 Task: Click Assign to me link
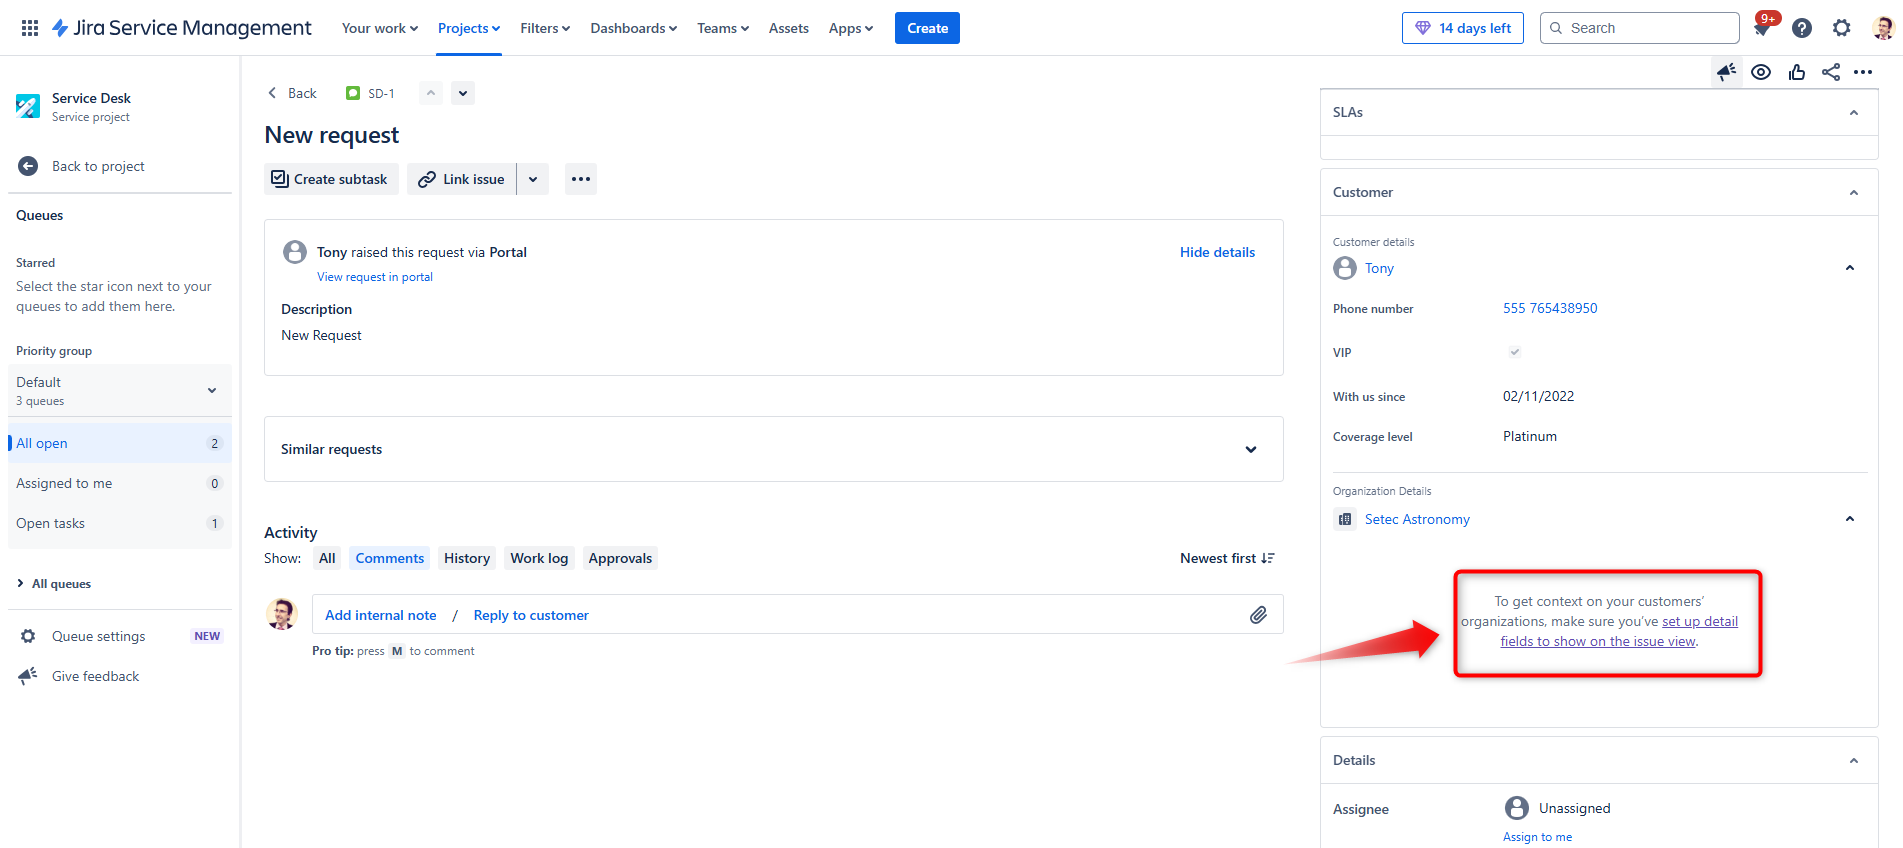1537,837
